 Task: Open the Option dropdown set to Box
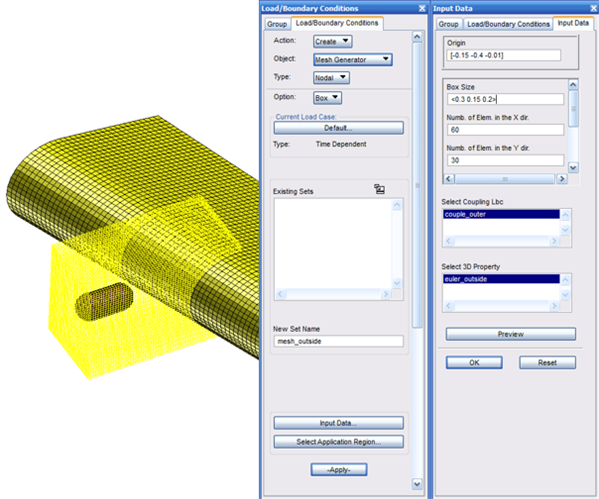327,98
